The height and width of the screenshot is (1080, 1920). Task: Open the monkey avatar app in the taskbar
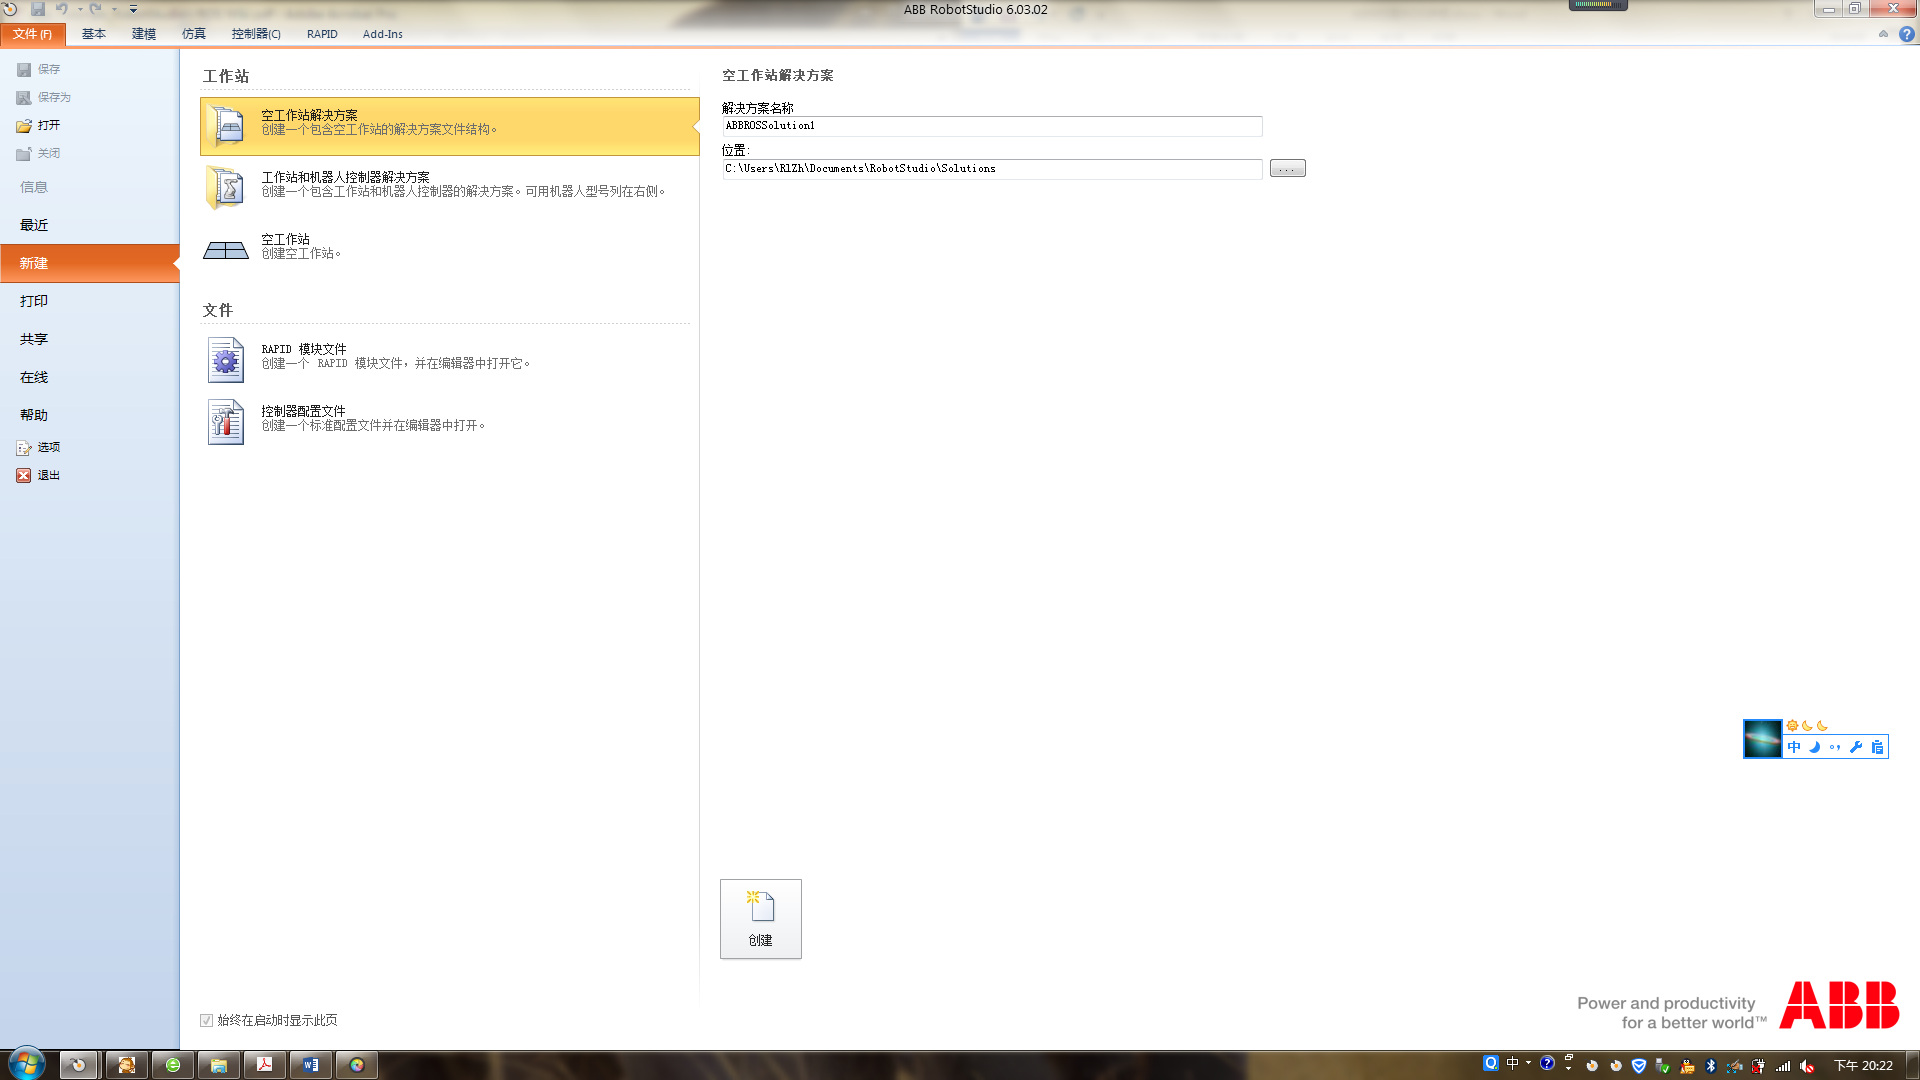[126, 1065]
